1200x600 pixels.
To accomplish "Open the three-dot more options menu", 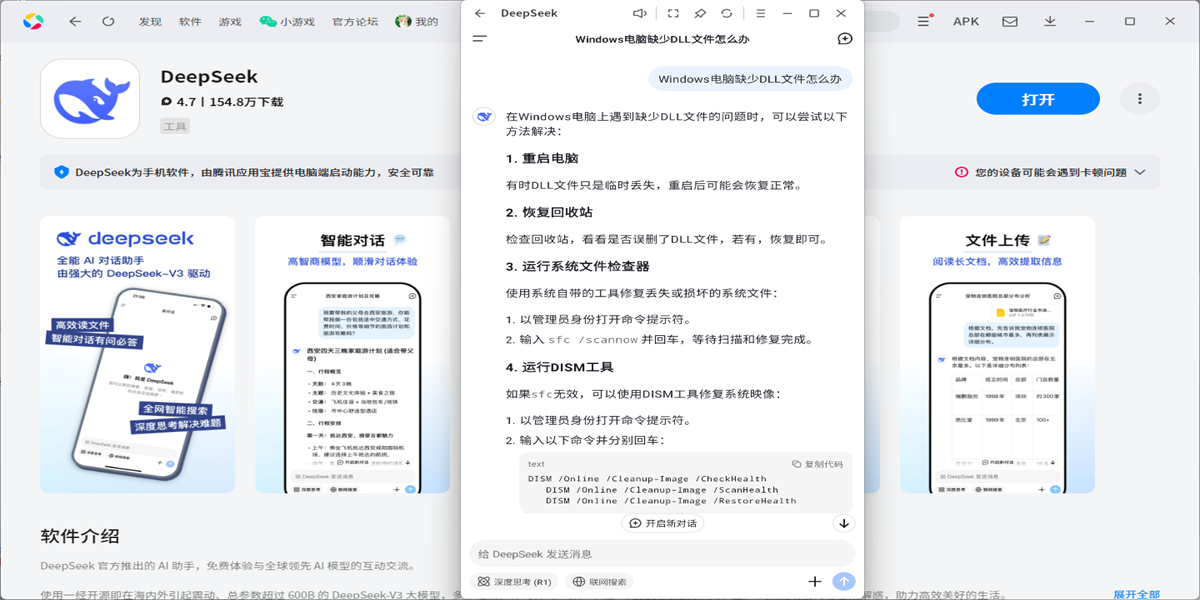I will [x=1139, y=99].
